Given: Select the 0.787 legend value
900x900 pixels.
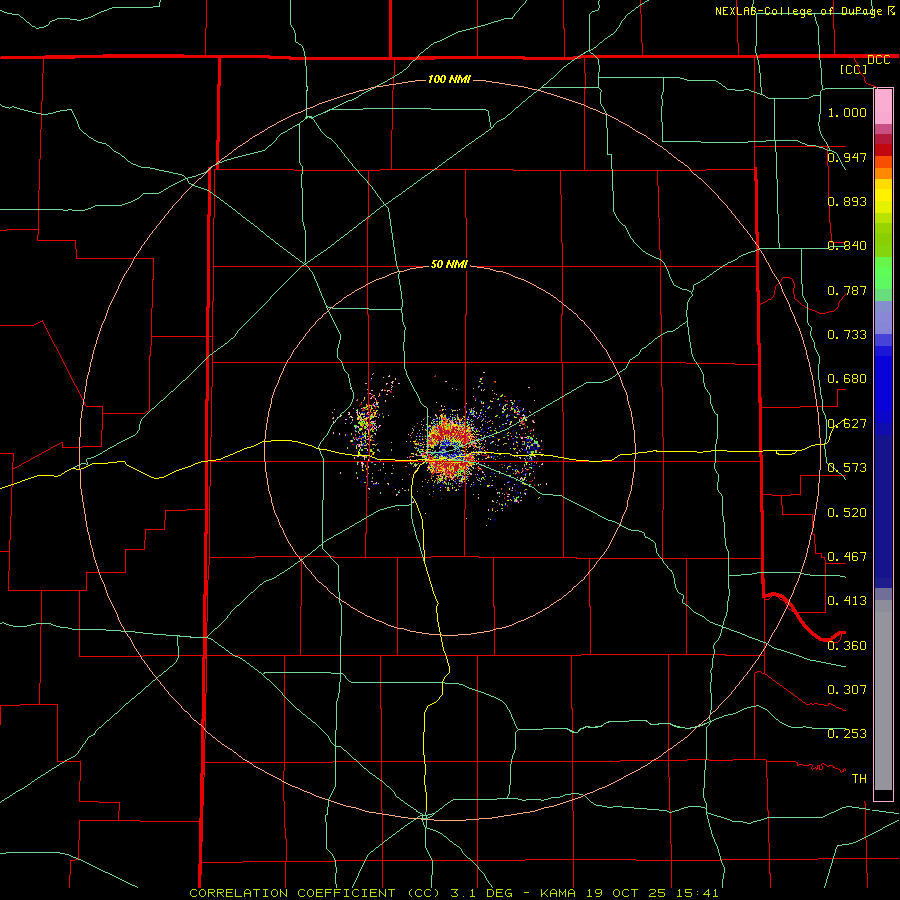Looking at the screenshot, I should [847, 290].
